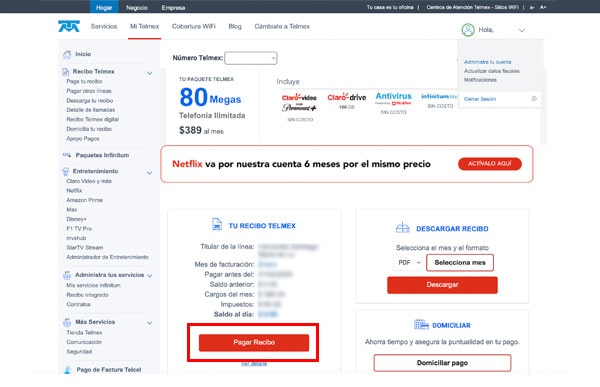Screen dimensions: 600x387
Task: Click the Cerrar Sesión link
Action: click(x=480, y=99)
